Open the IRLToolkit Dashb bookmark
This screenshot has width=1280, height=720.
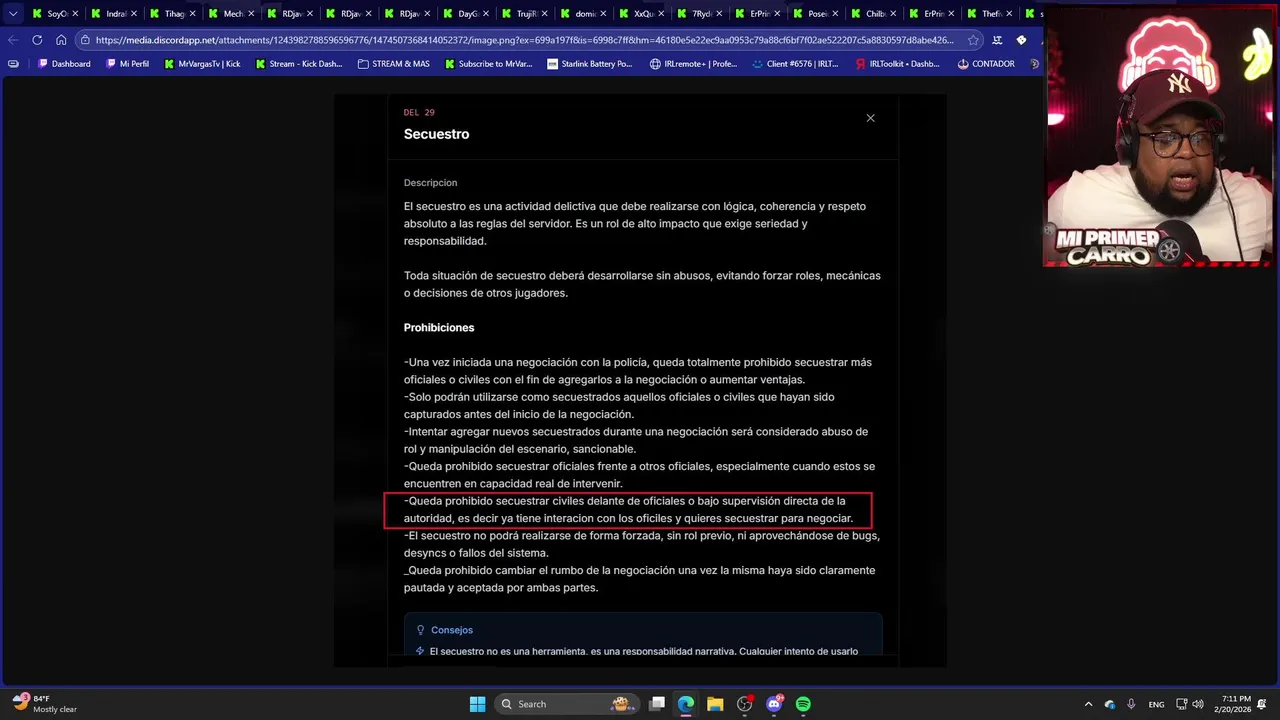[898, 64]
